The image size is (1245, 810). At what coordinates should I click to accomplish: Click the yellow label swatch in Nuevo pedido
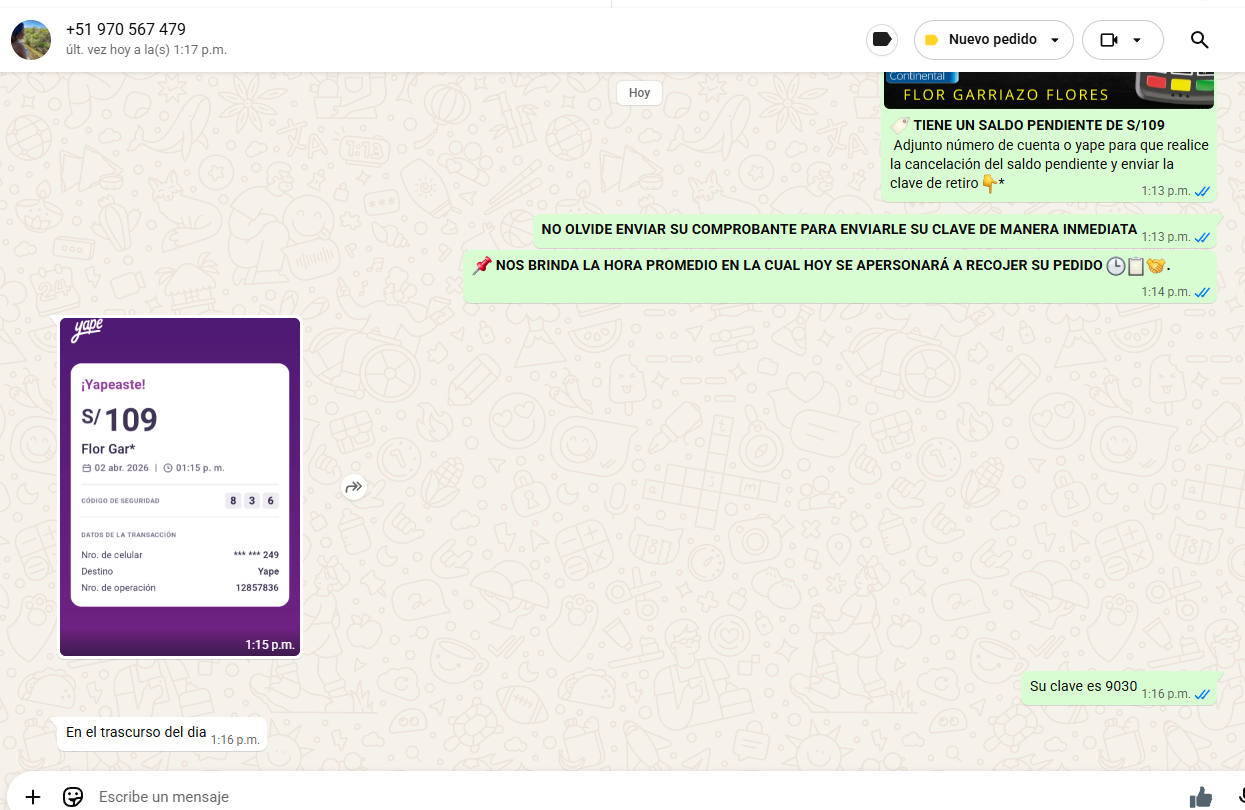932,40
